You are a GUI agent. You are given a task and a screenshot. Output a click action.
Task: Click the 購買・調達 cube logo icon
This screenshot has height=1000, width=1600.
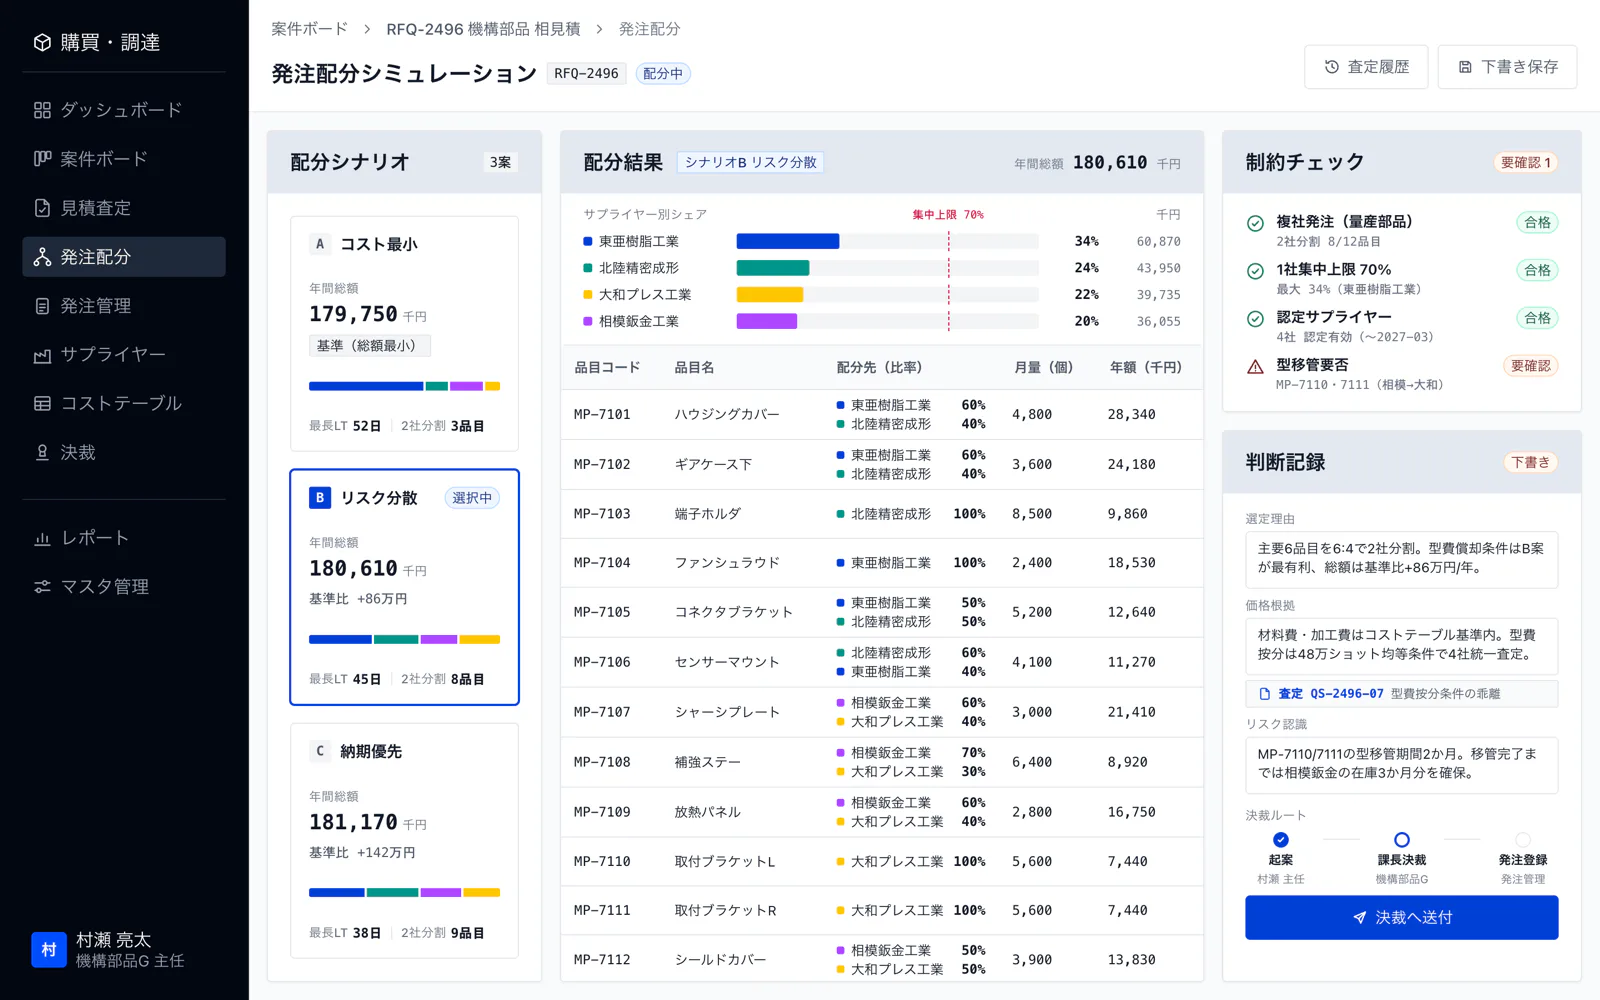[x=42, y=42]
